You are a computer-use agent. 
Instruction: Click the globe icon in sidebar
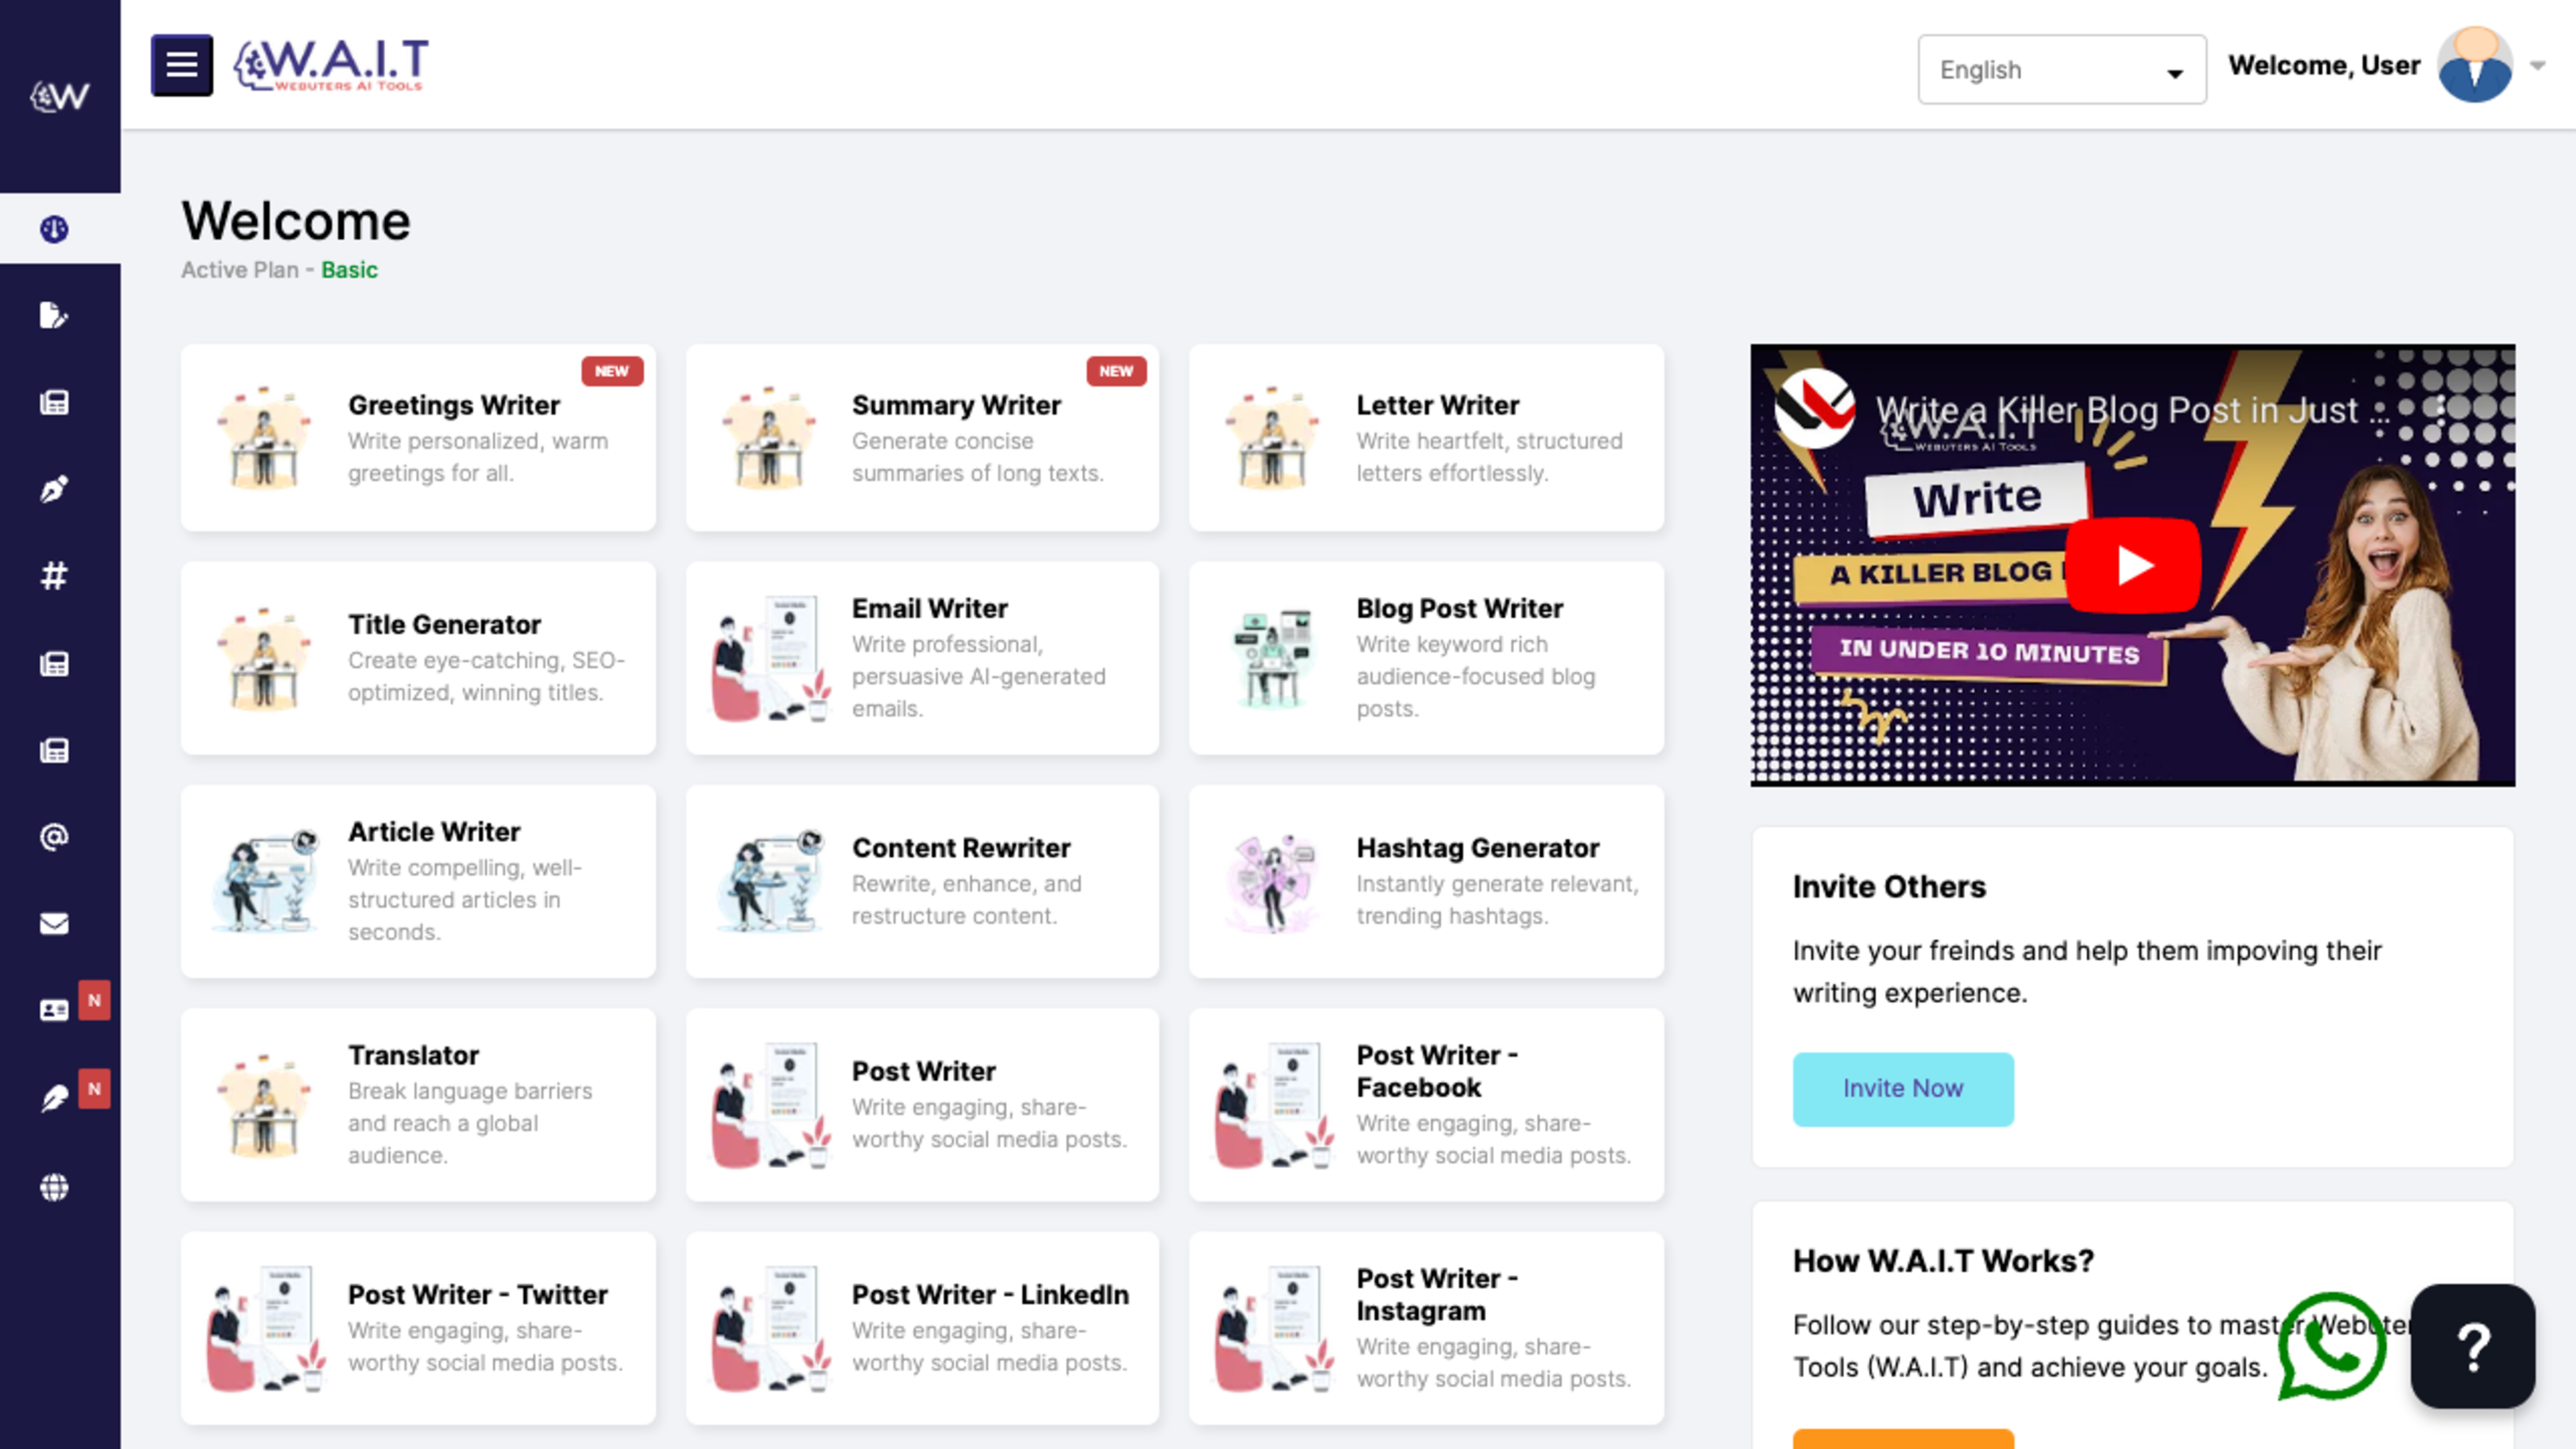[x=55, y=1187]
